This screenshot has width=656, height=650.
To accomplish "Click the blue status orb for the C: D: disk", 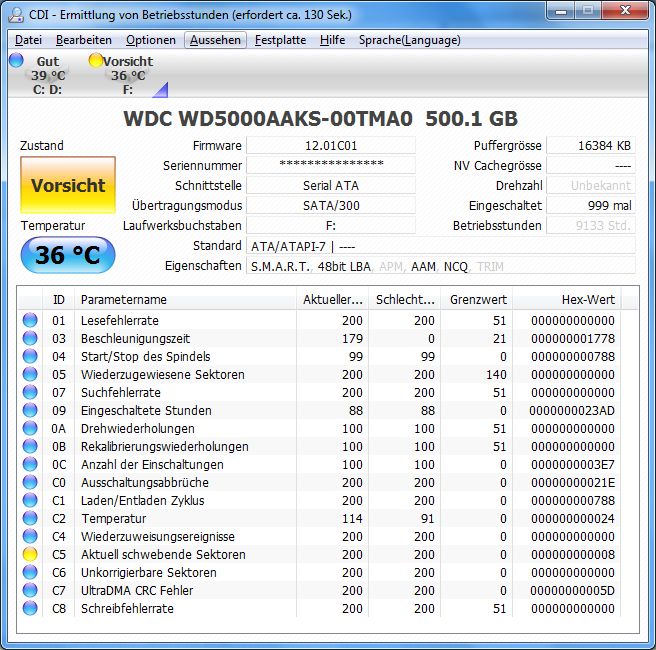I will click(16, 60).
